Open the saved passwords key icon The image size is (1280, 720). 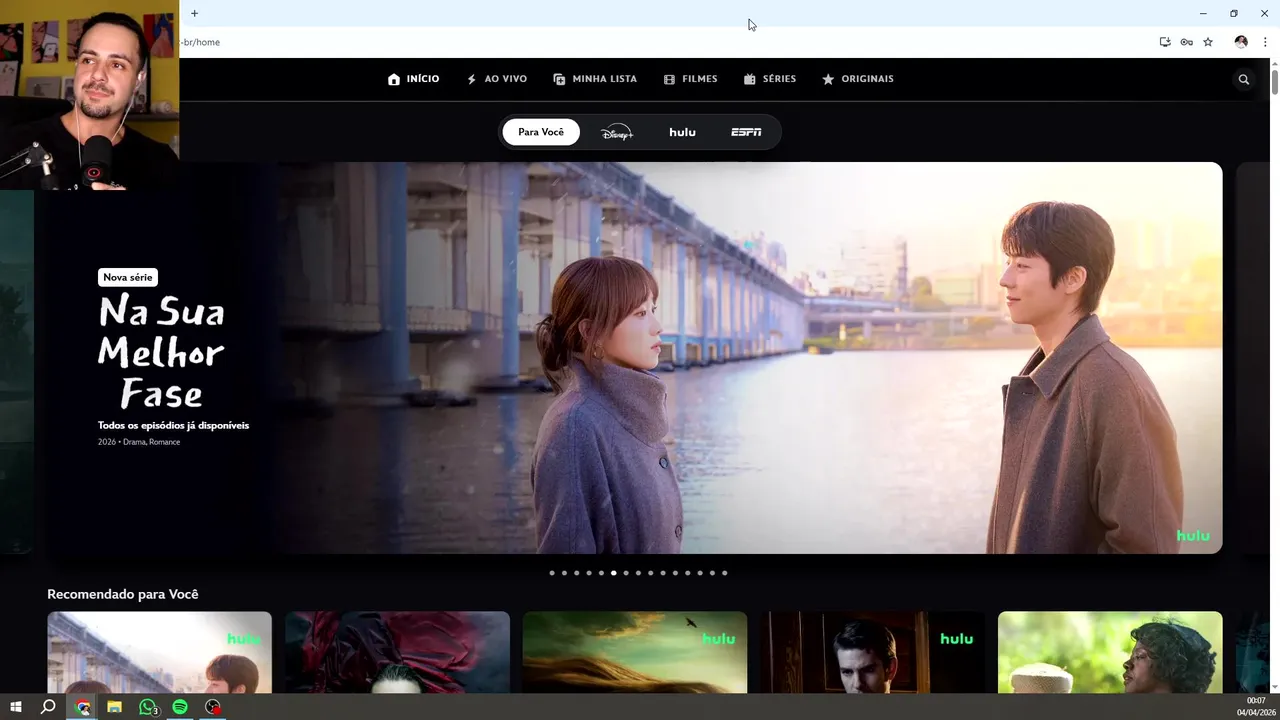click(1186, 42)
